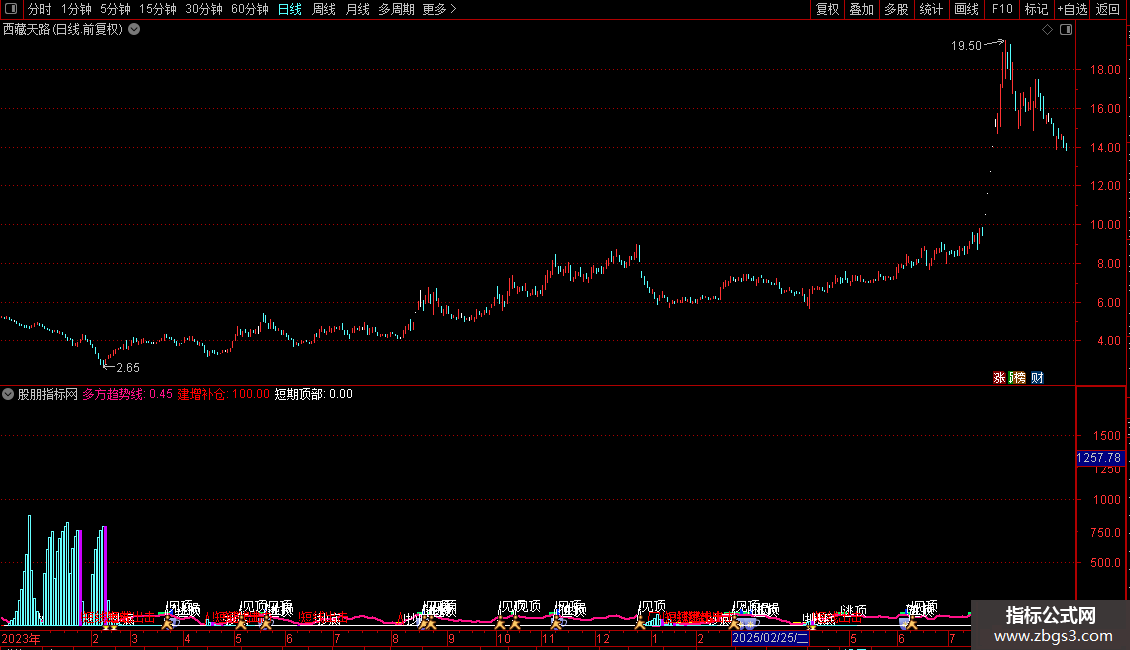Open the F10 company info
This screenshot has height=650, width=1130.
[x=1002, y=9]
